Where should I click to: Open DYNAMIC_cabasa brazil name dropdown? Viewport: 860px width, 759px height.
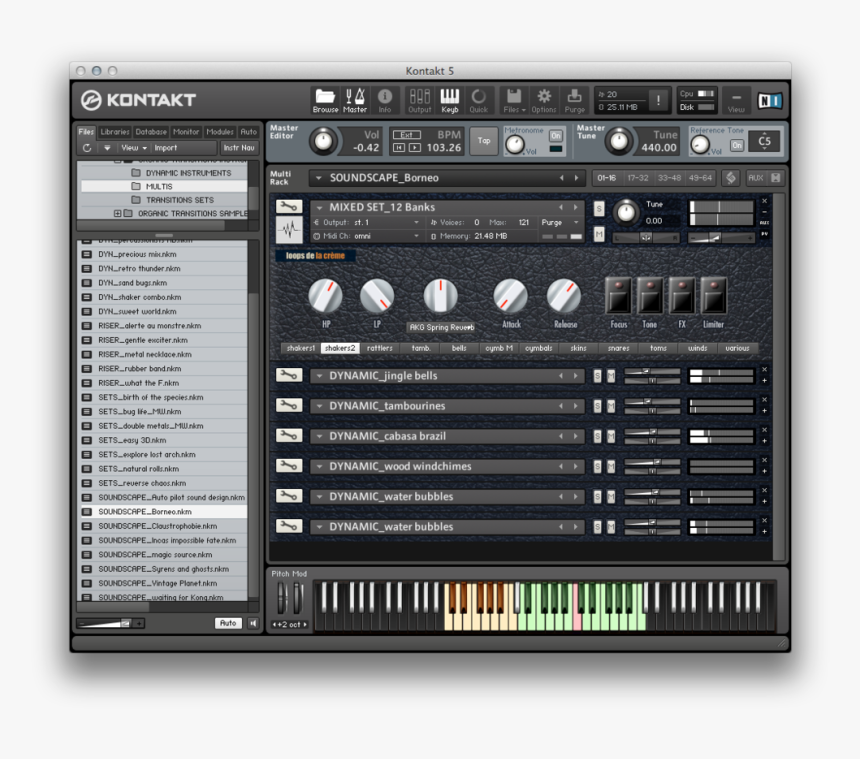[x=319, y=437]
